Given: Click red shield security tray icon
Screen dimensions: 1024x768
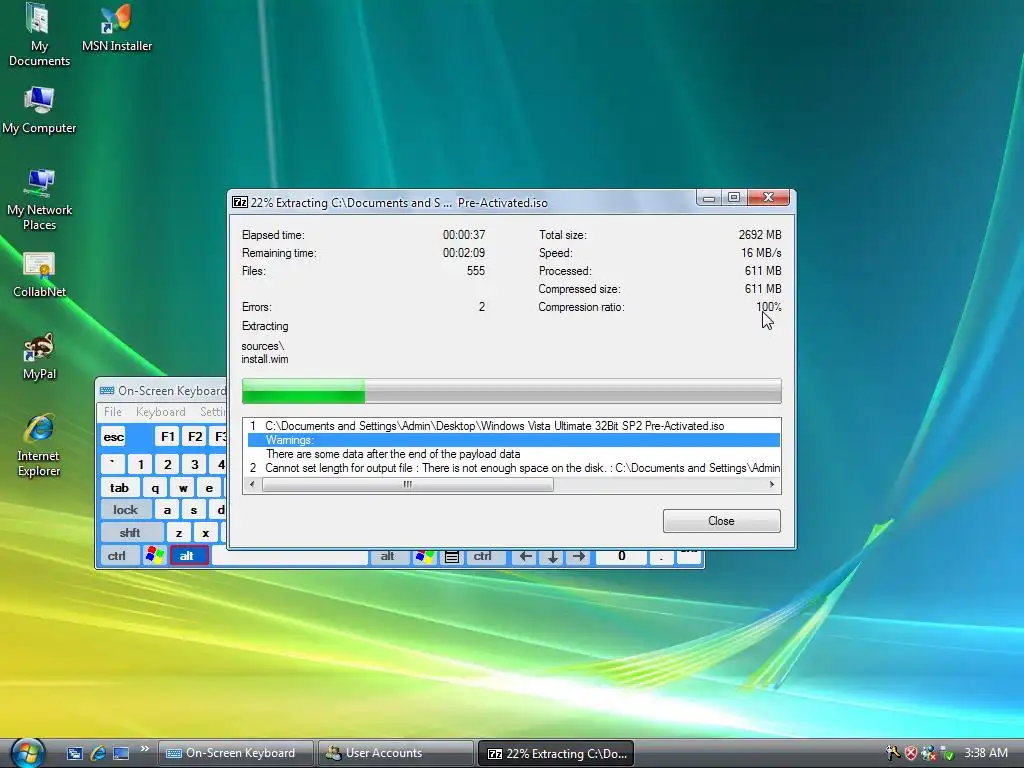Looking at the screenshot, I should coord(910,753).
